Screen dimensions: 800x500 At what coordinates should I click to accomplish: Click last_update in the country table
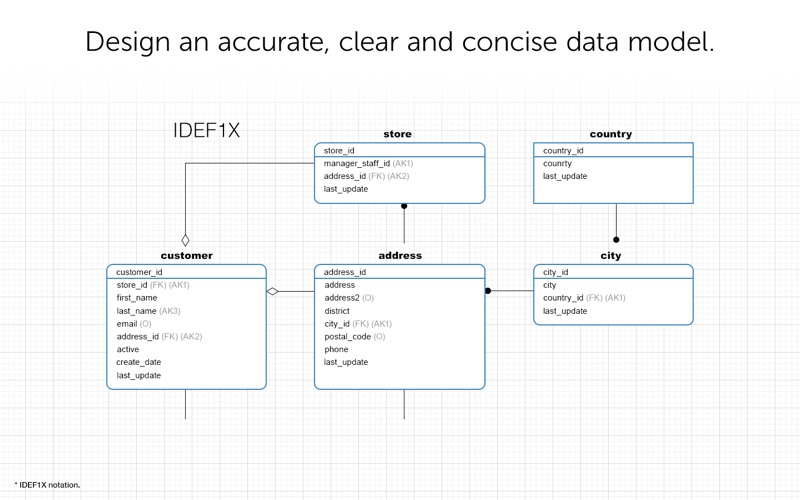pyautogui.click(x=565, y=176)
